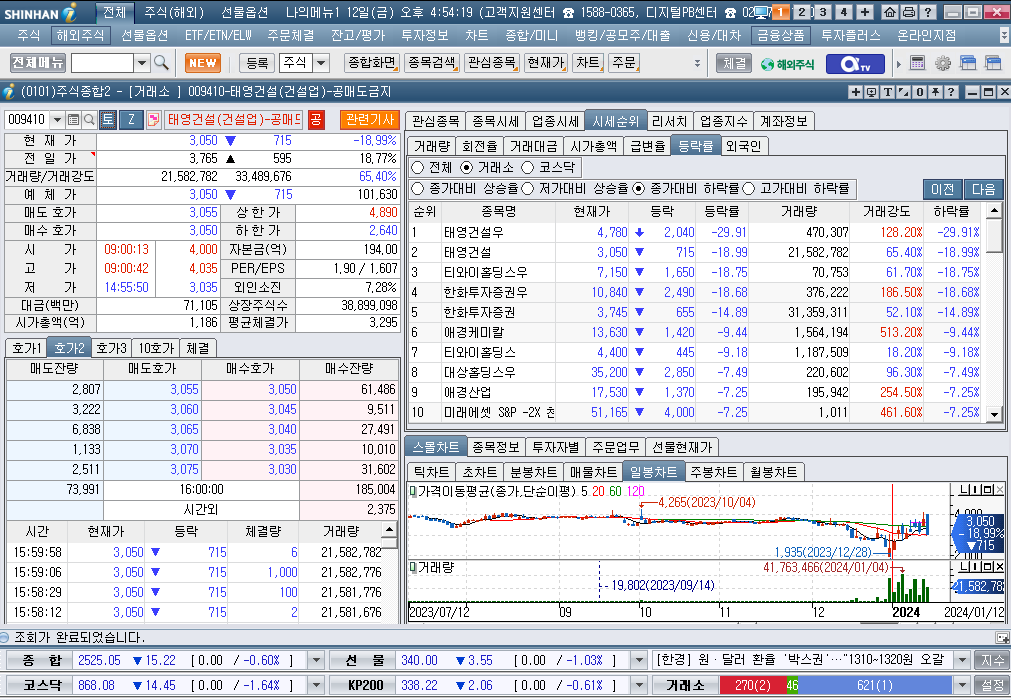Click the screen capture icon in window bar
Viewport: 1011px width, 700px height.
click(872, 92)
